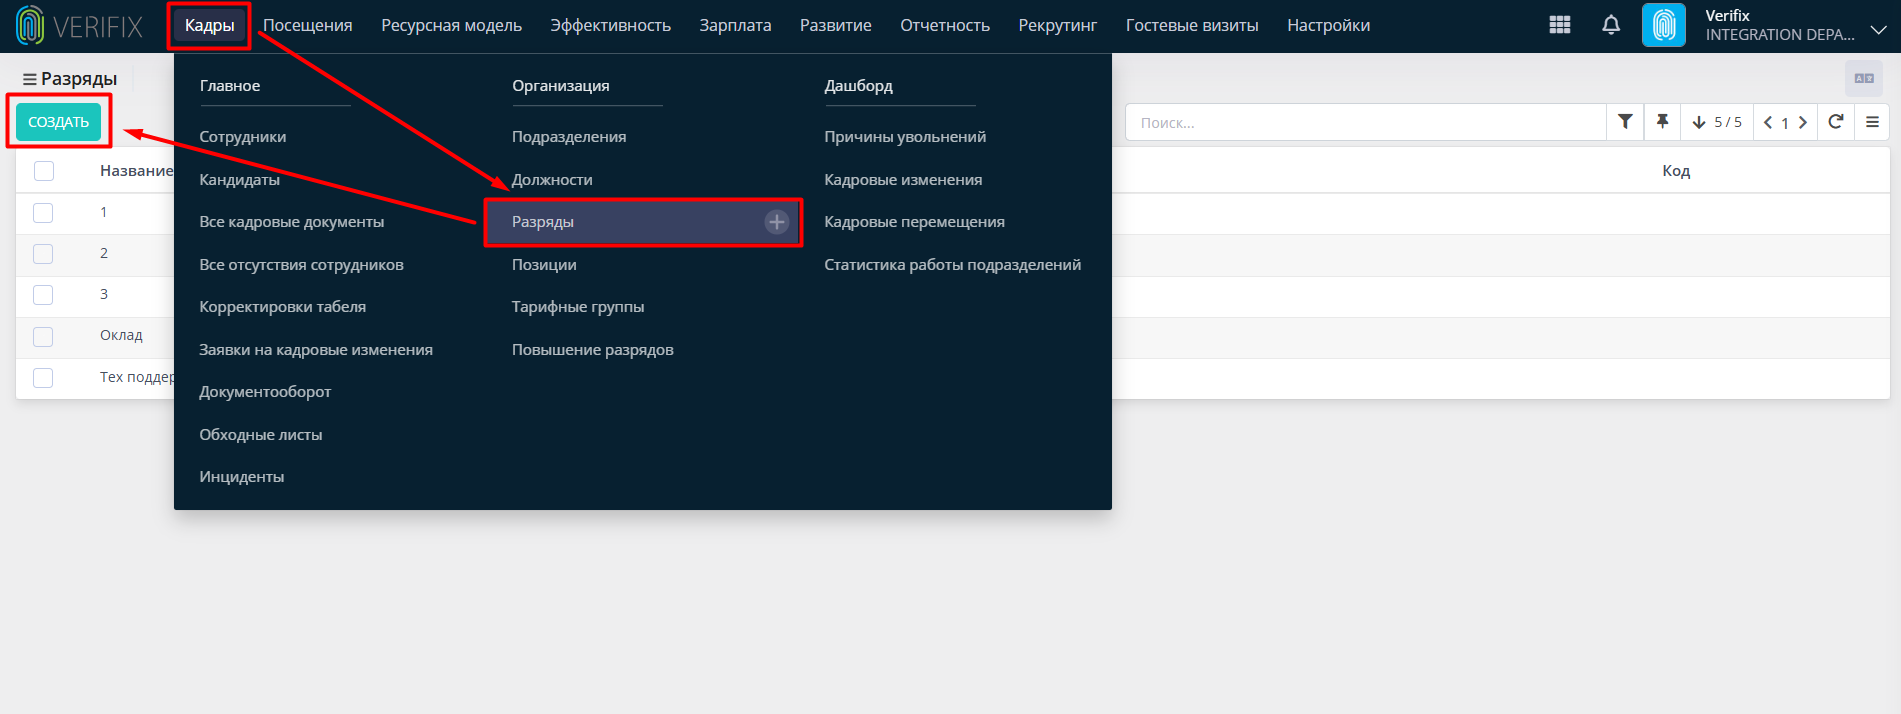Click the Verifix logo
This screenshot has width=1901, height=714.
point(79,26)
